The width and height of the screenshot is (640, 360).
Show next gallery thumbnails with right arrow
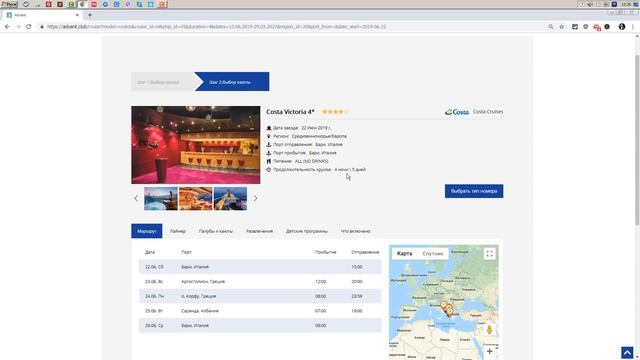[255, 198]
